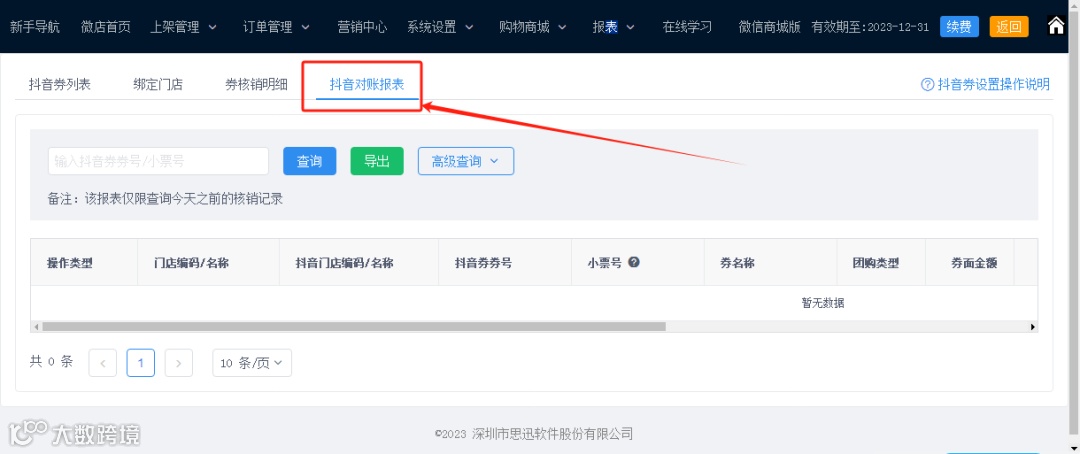Click the next page arrow in pagination

(x=179, y=363)
